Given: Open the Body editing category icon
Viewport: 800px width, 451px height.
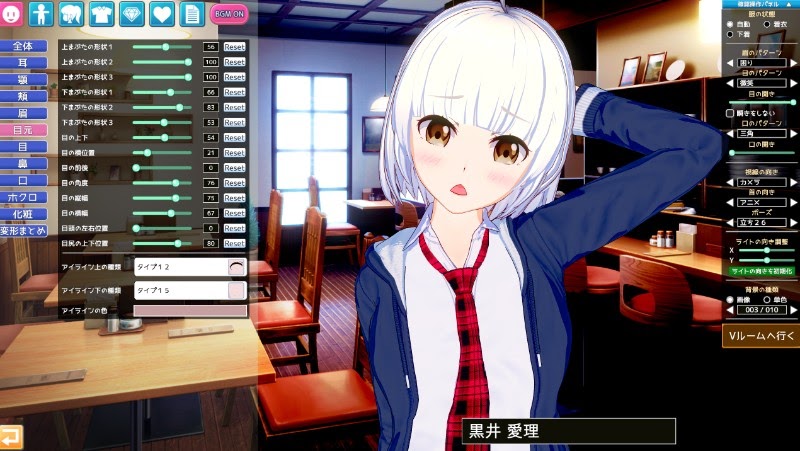Looking at the screenshot, I should tap(41, 14).
